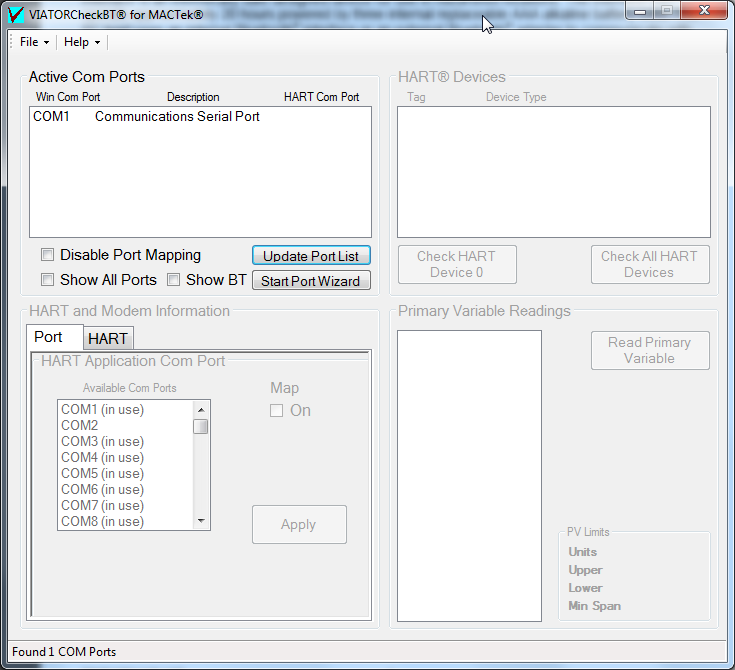Select COM1 Communications Serial Port row

(200, 116)
